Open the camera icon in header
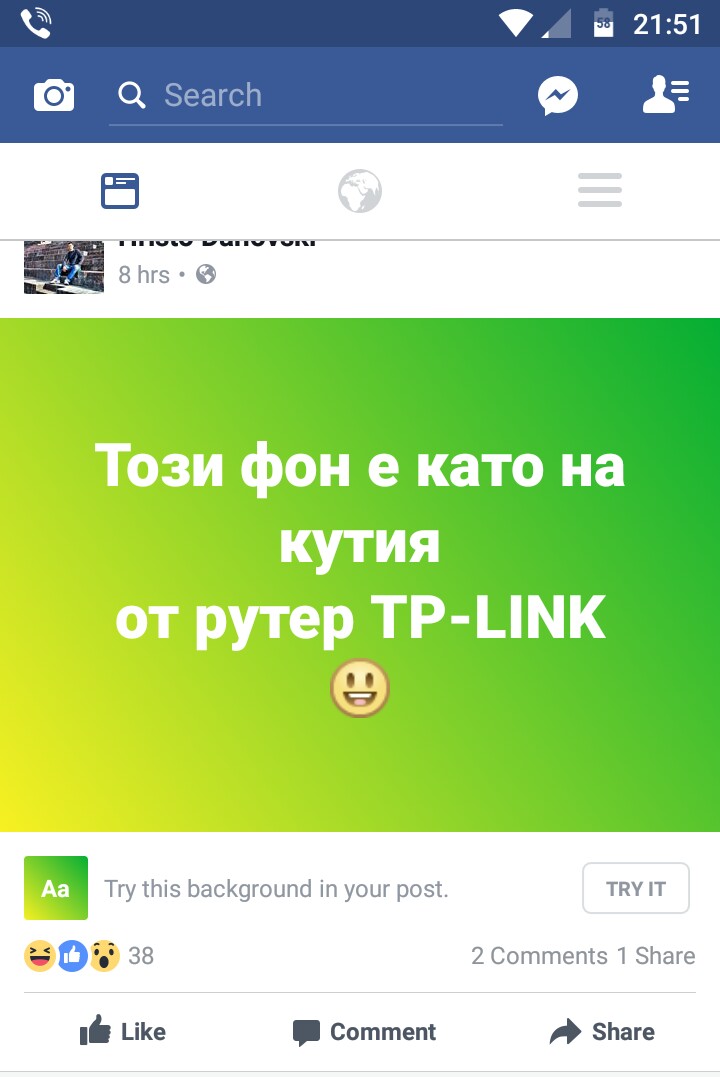Viewport: 720px width, 1077px height. 54,95
